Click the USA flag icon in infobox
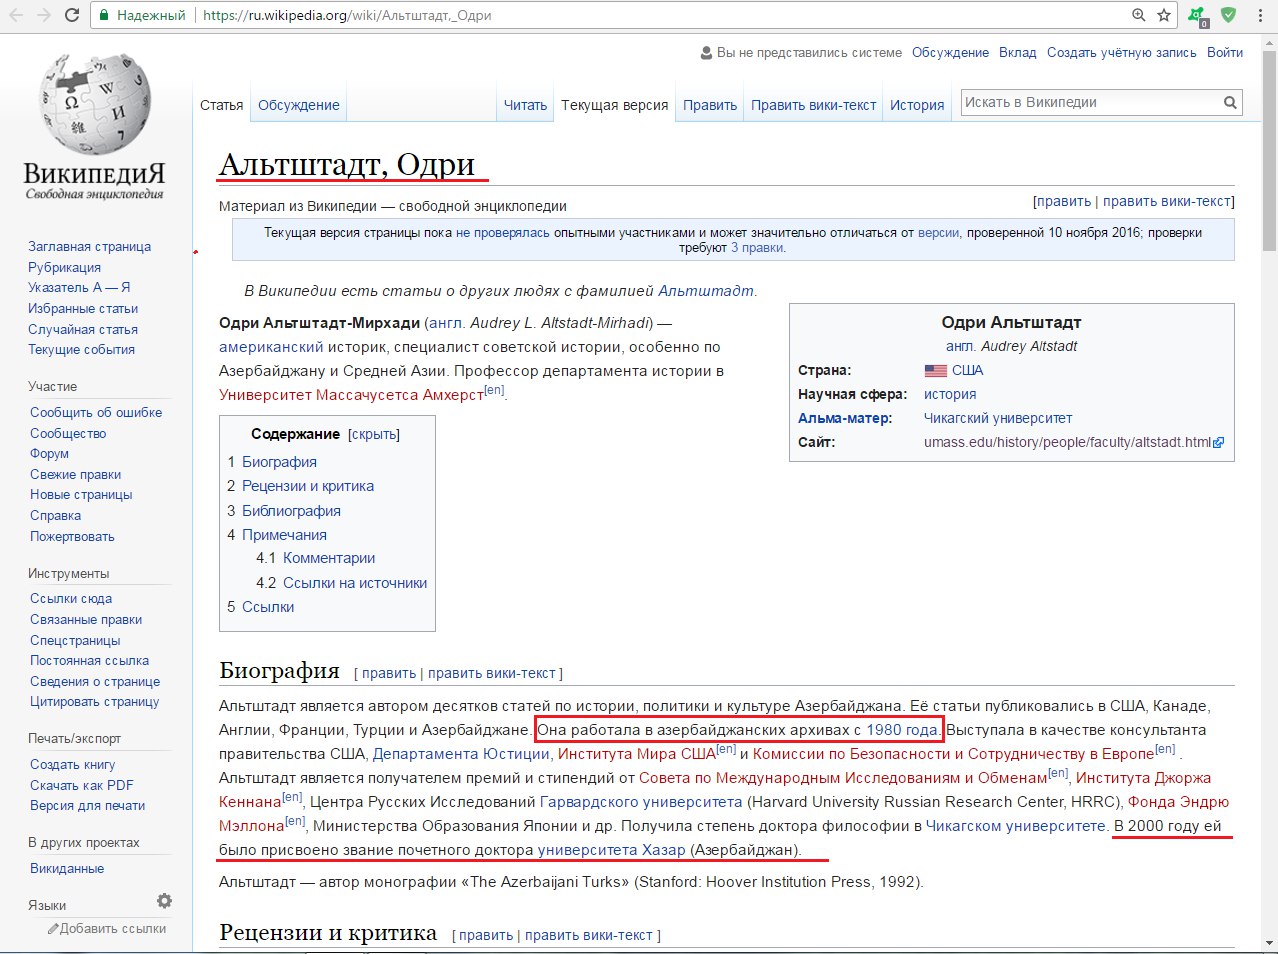Screen dimensions: 1278x954 click(x=935, y=370)
